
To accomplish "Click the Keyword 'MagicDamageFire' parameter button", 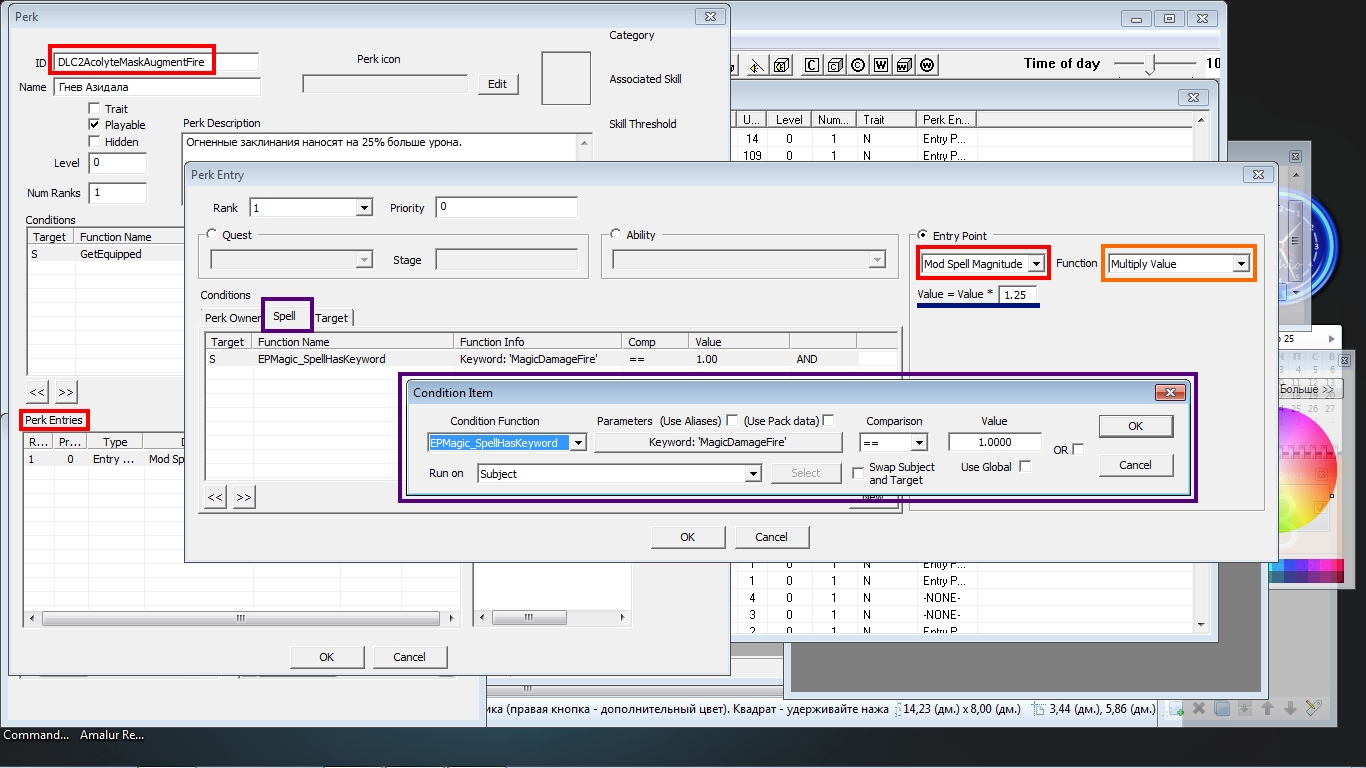I will pos(717,443).
